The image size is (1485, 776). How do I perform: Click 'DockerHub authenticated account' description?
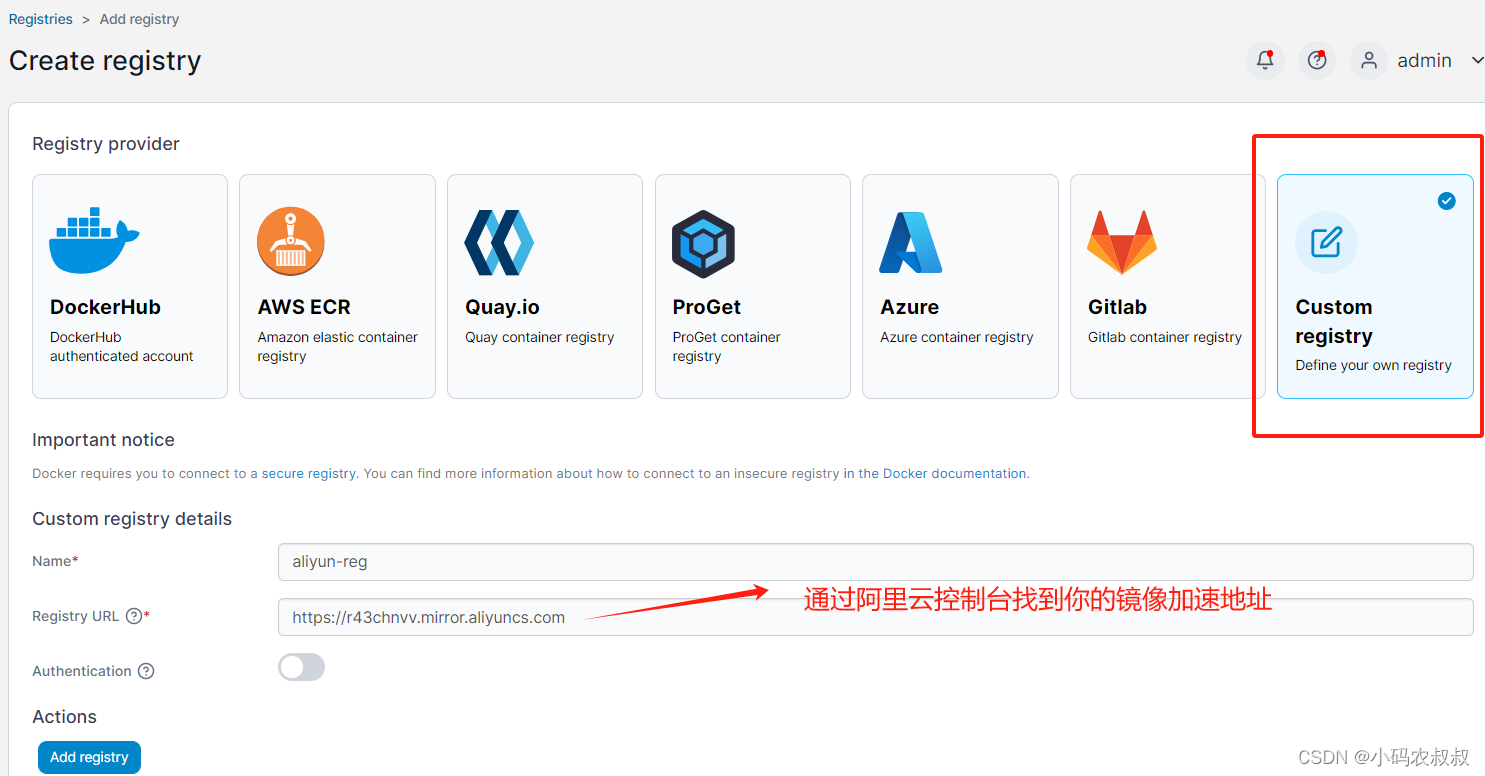tap(122, 347)
